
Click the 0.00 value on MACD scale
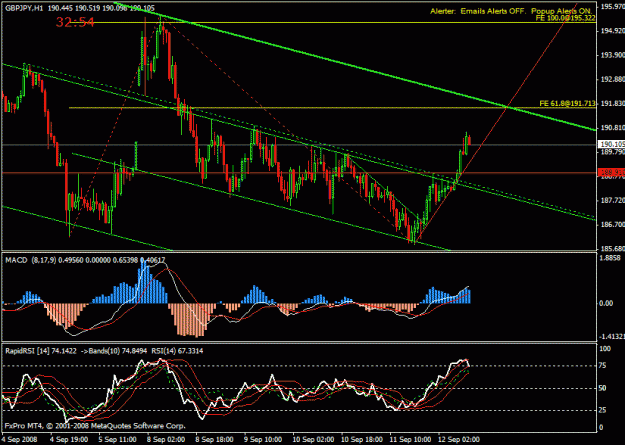(607, 303)
